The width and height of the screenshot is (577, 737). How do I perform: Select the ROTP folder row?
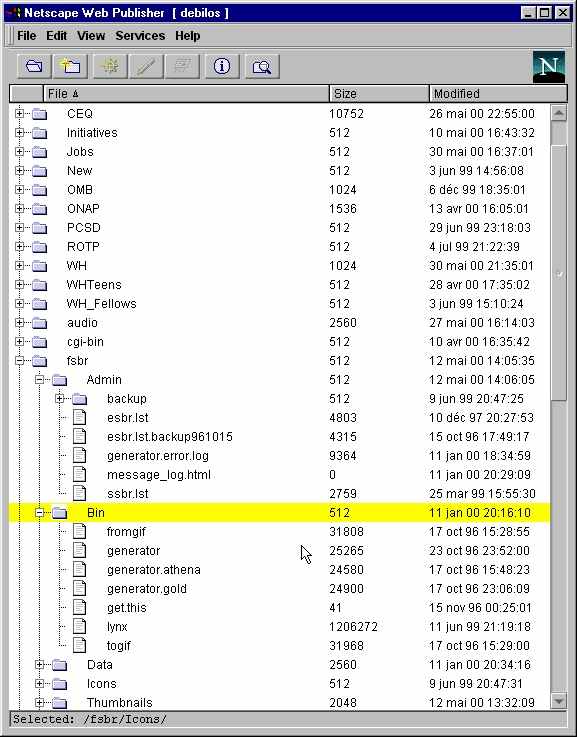[x=279, y=247]
